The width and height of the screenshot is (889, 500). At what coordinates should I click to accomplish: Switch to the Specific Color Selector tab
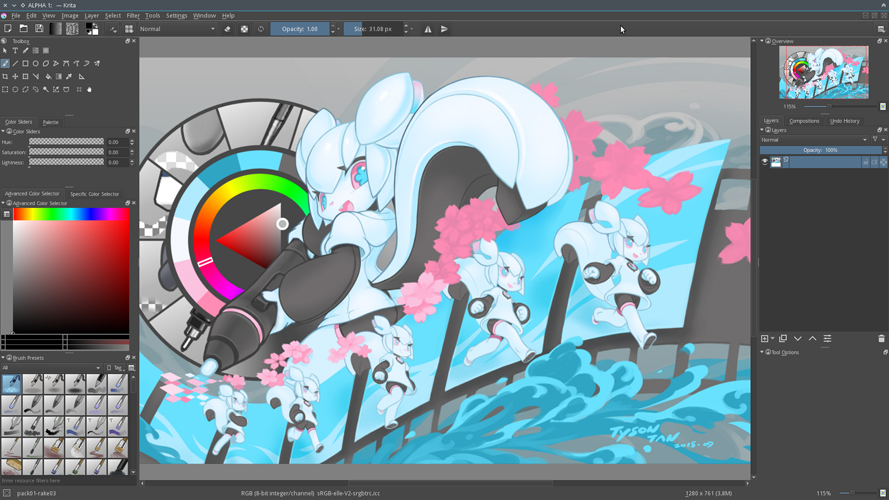95,194
